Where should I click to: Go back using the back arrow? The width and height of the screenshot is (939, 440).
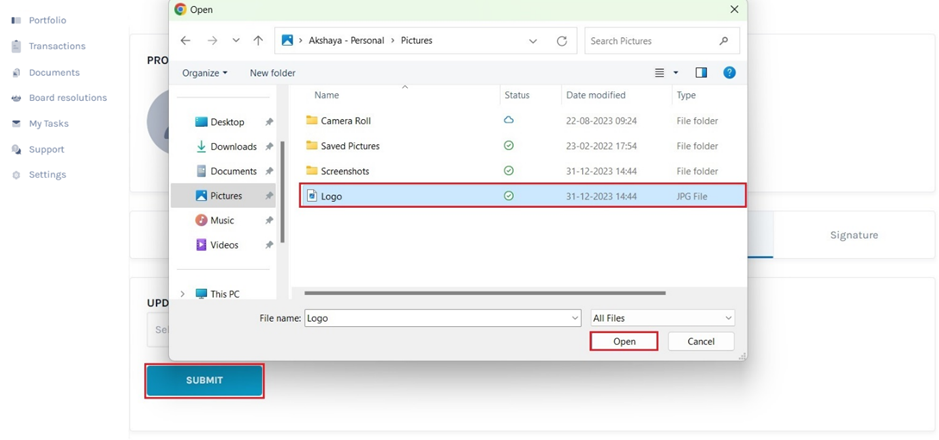[186, 41]
